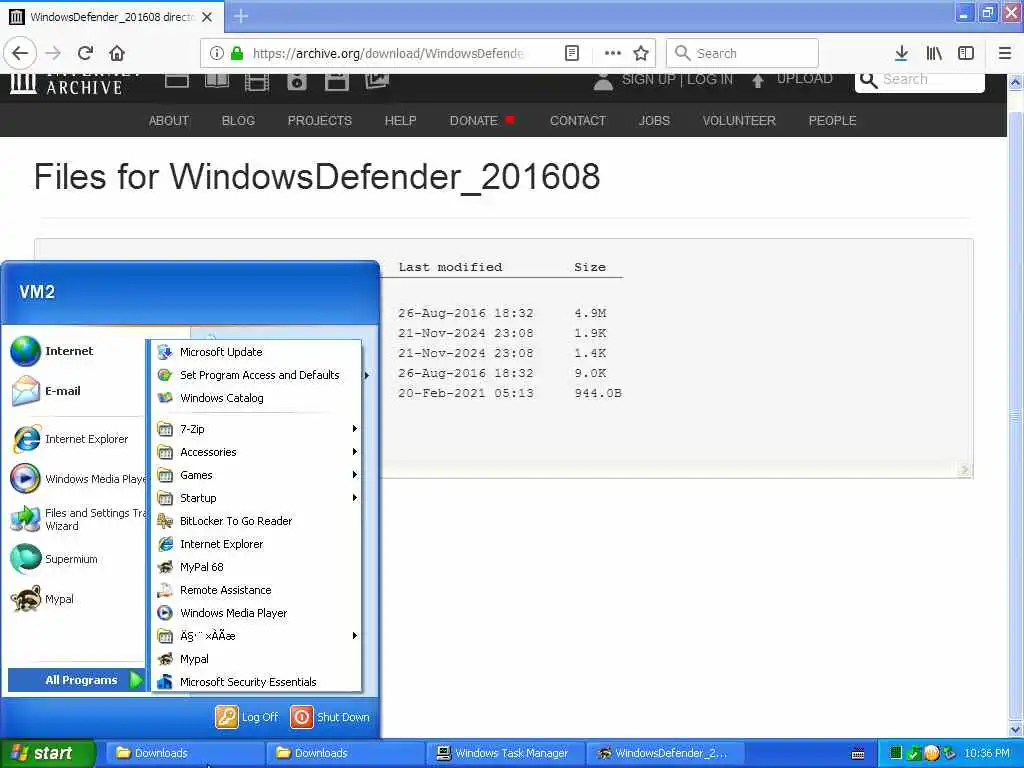Viewport: 1024px width, 768px height.
Task: Open the downloads arrow in toolbar
Action: click(901, 53)
